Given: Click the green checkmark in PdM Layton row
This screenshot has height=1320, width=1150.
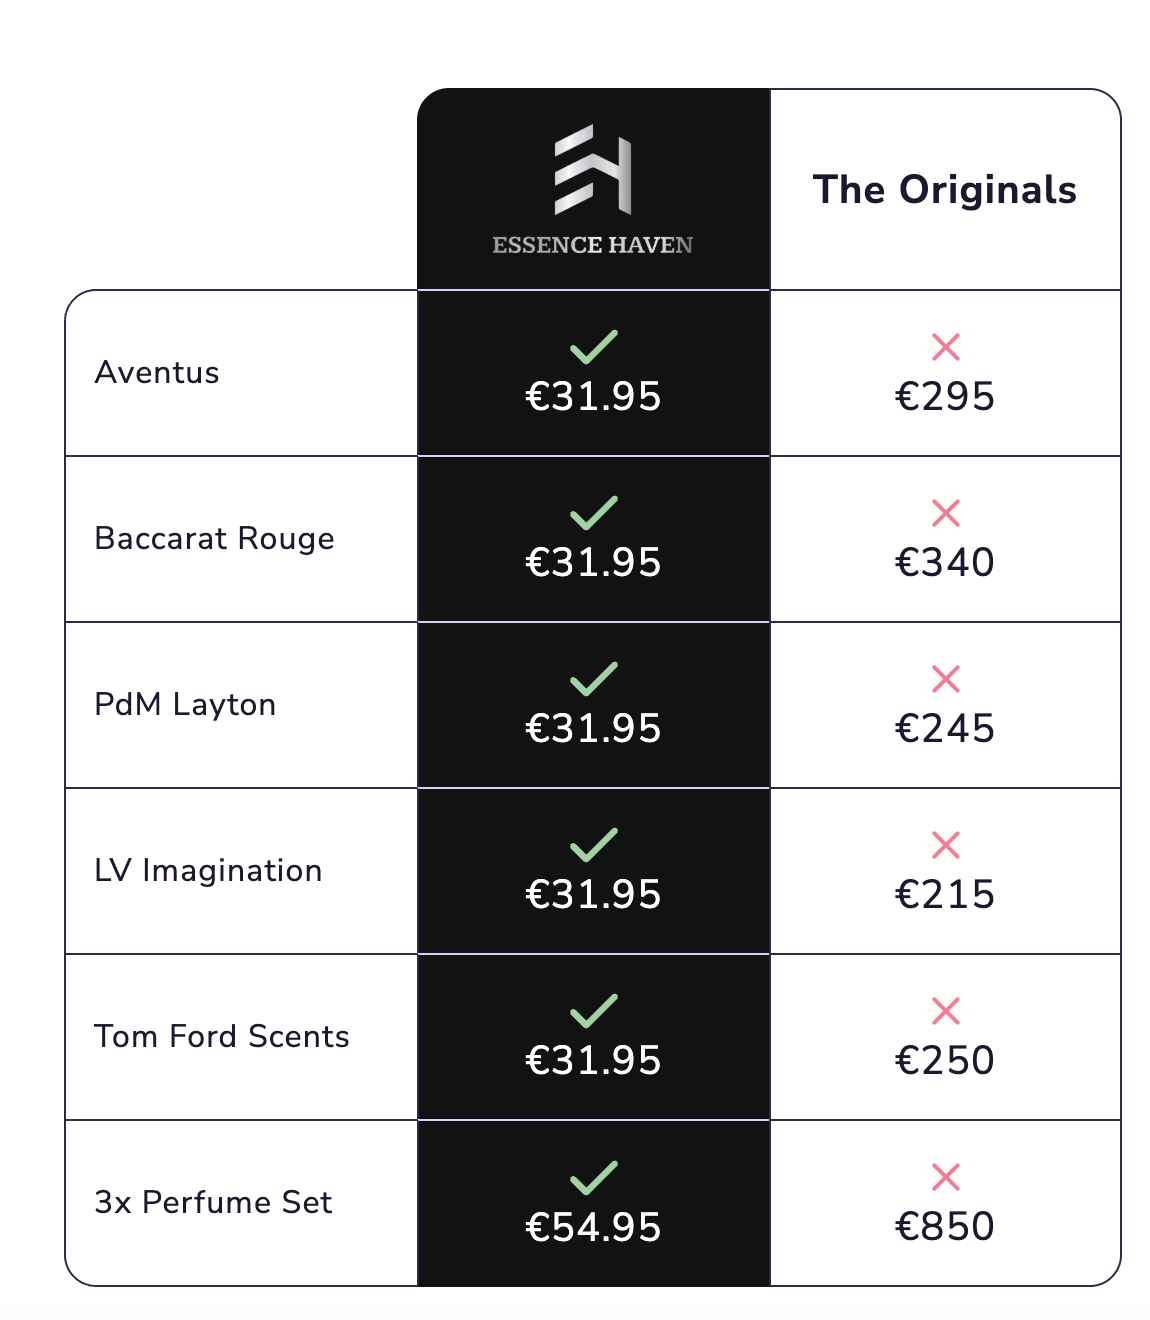Looking at the screenshot, I should 594,679.
